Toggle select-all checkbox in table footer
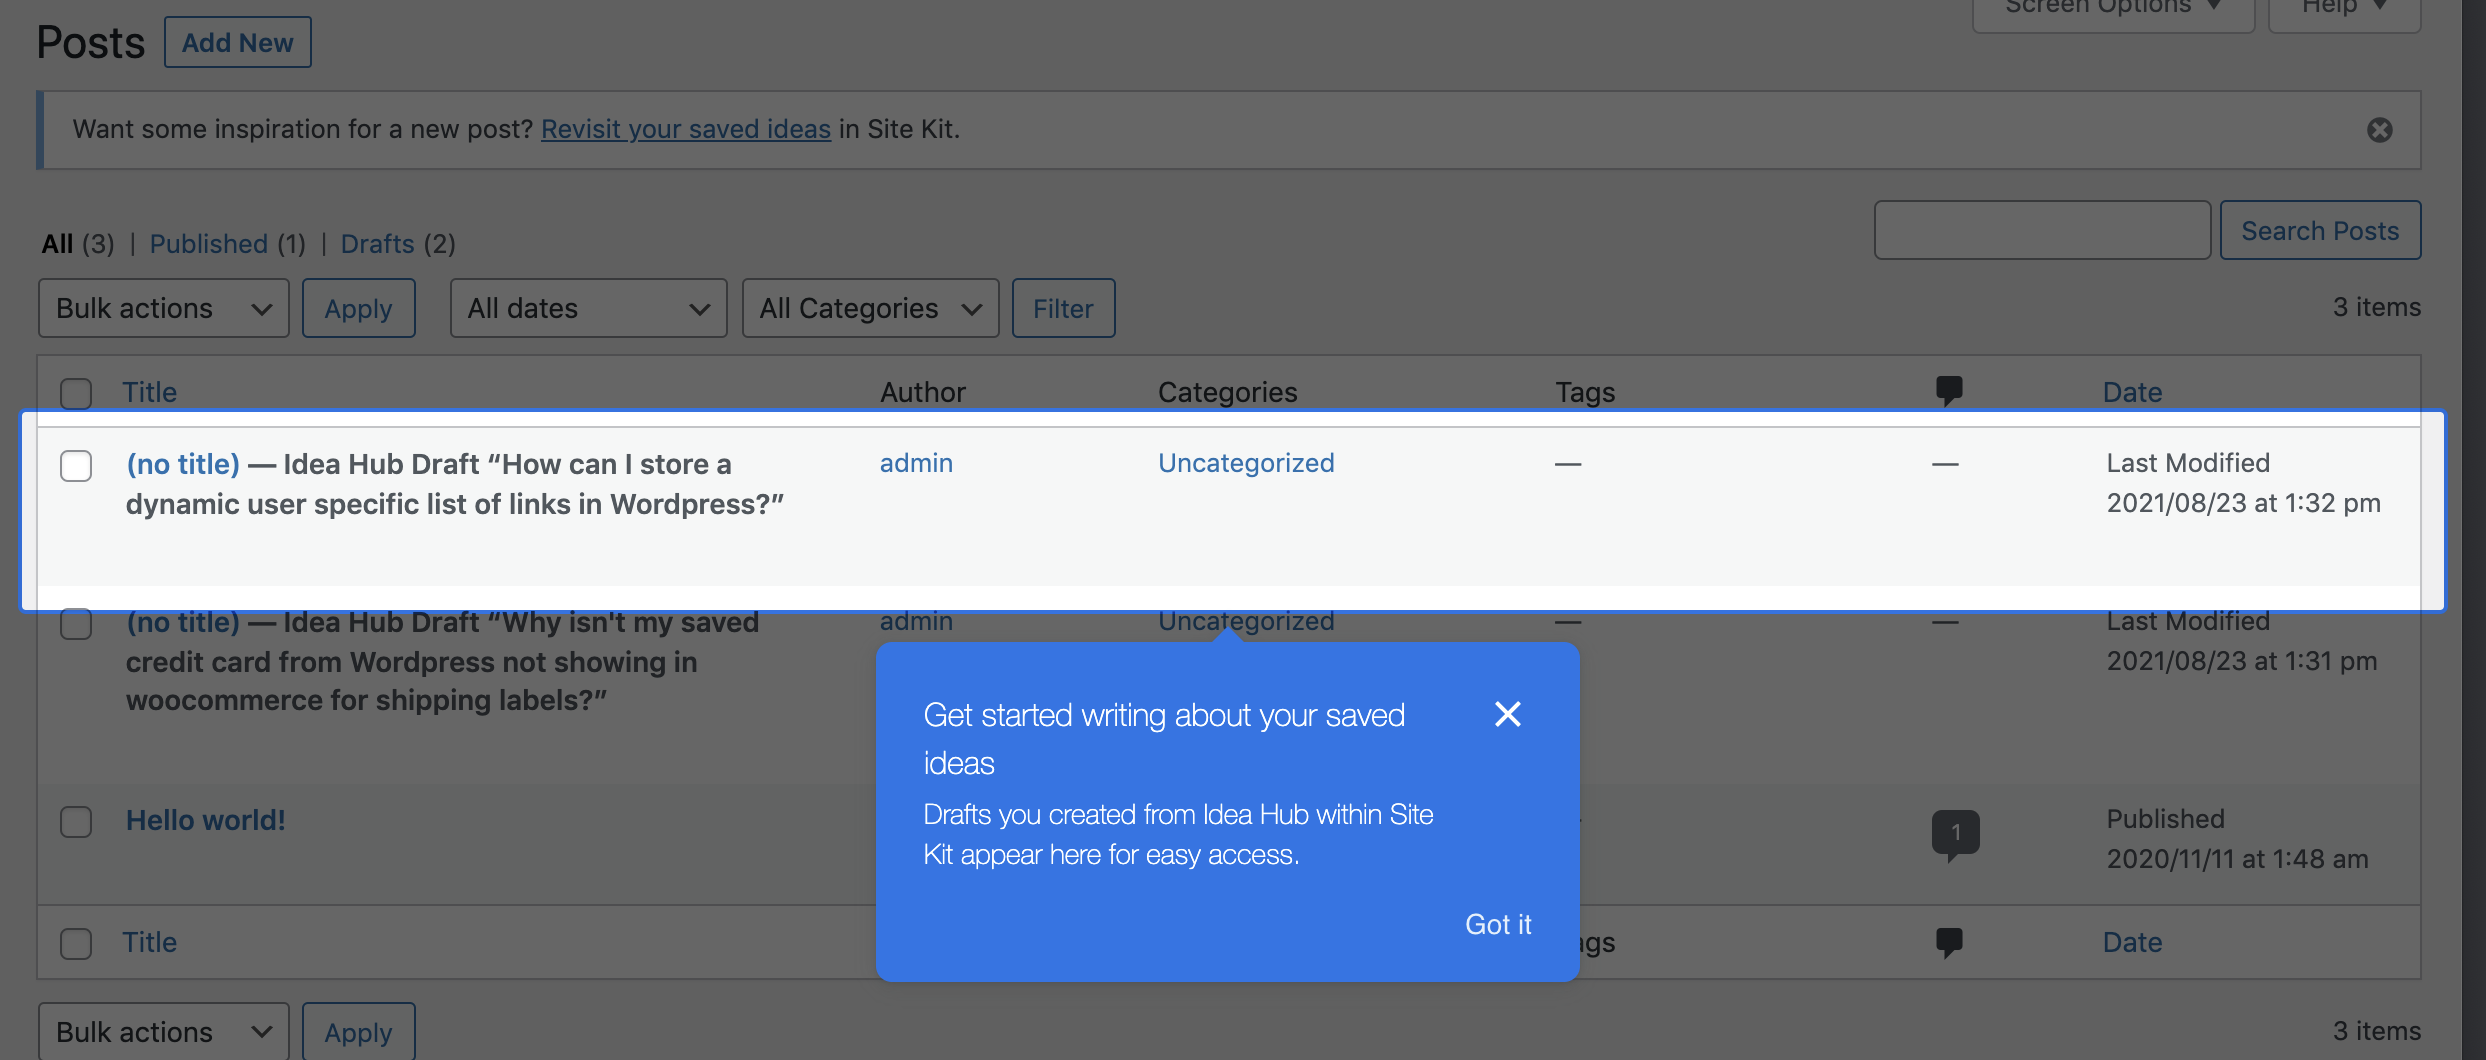The height and width of the screenshot is (1060, 2486). click(x=76, y=943)
